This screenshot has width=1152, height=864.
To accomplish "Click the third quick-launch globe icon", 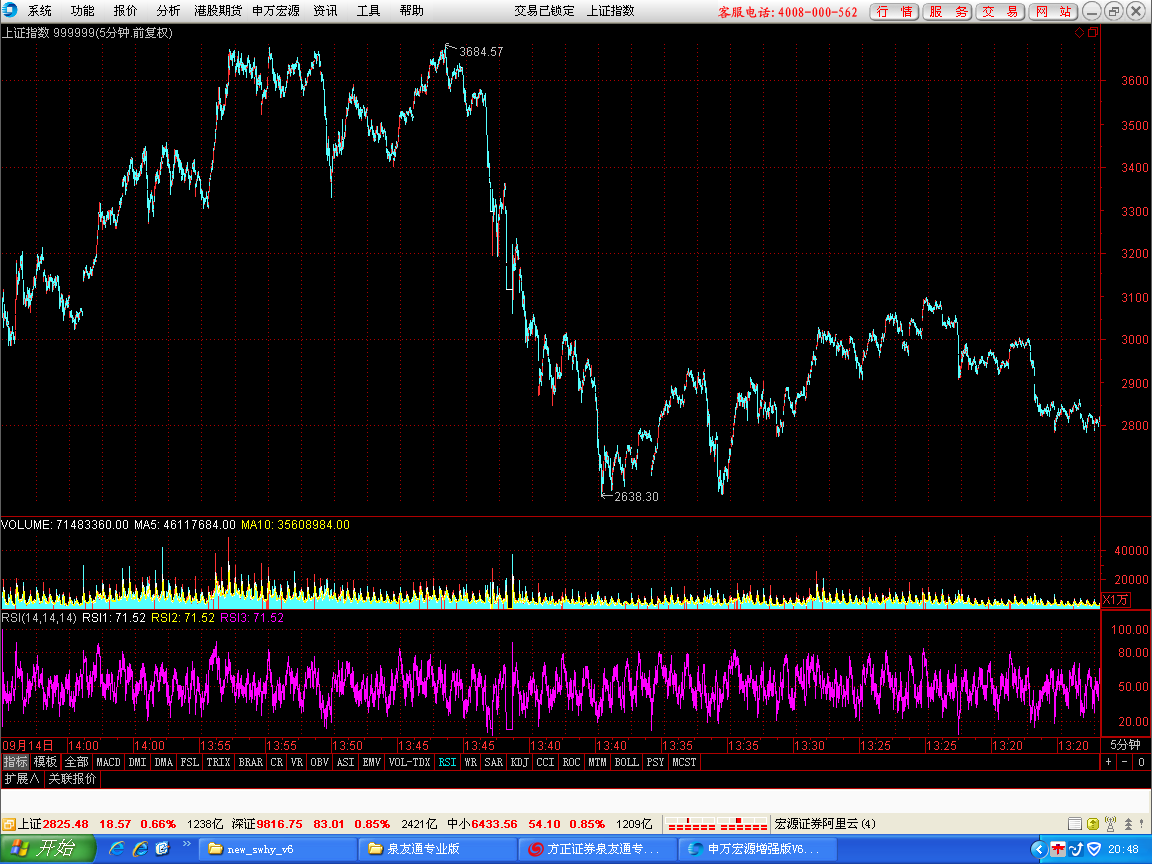I will 162,849.
